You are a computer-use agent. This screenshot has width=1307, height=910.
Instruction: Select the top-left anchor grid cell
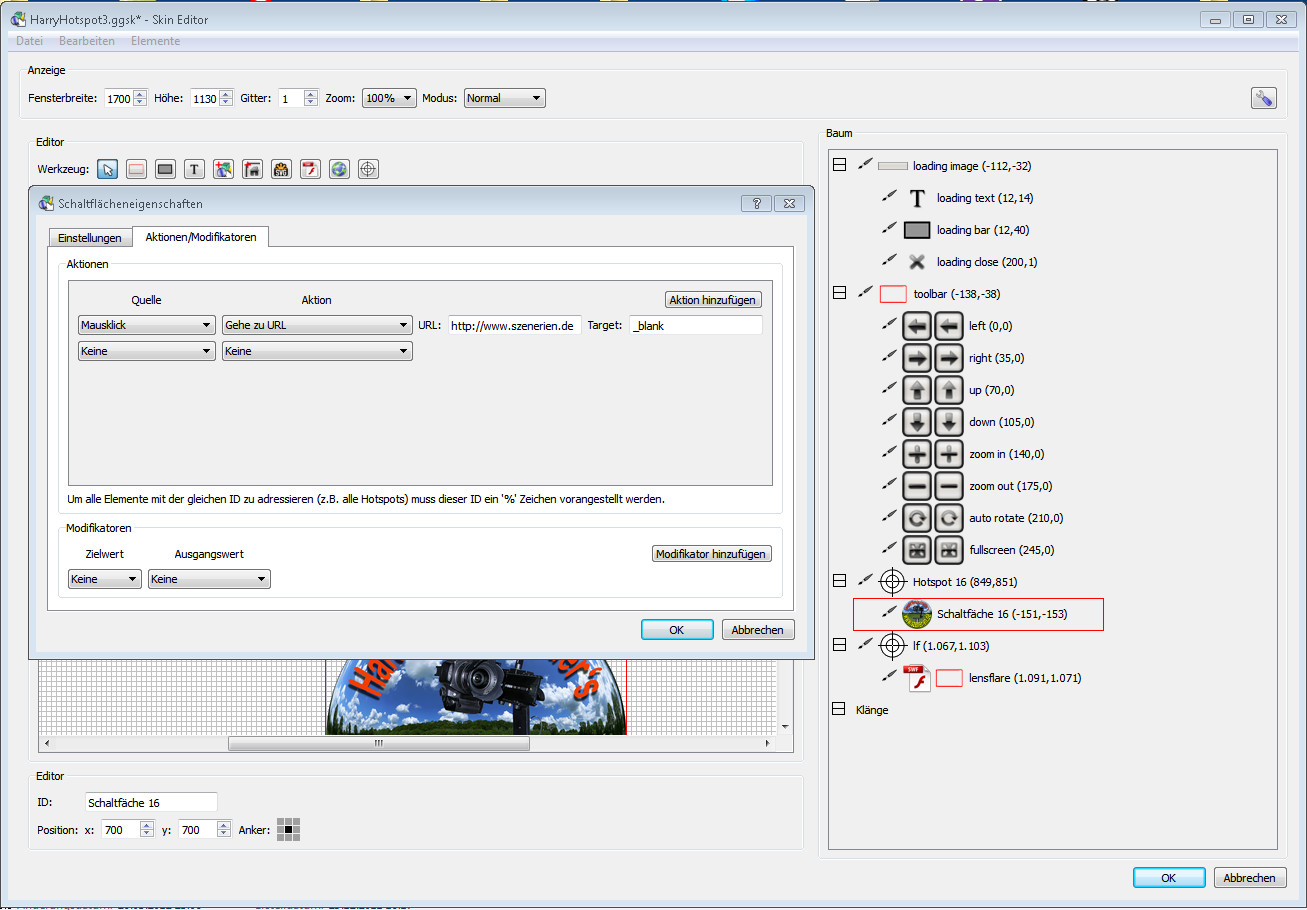click(x=282, y=823)
